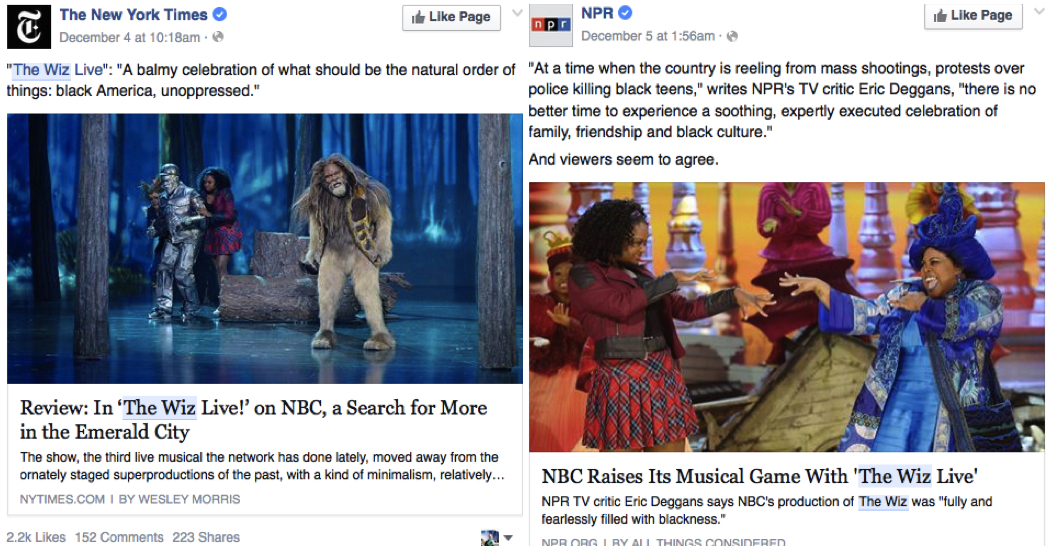The width and height of the screenshot is (1050, 550).
Task: Click the globe privacy icon on Times post
Action: 218,38
